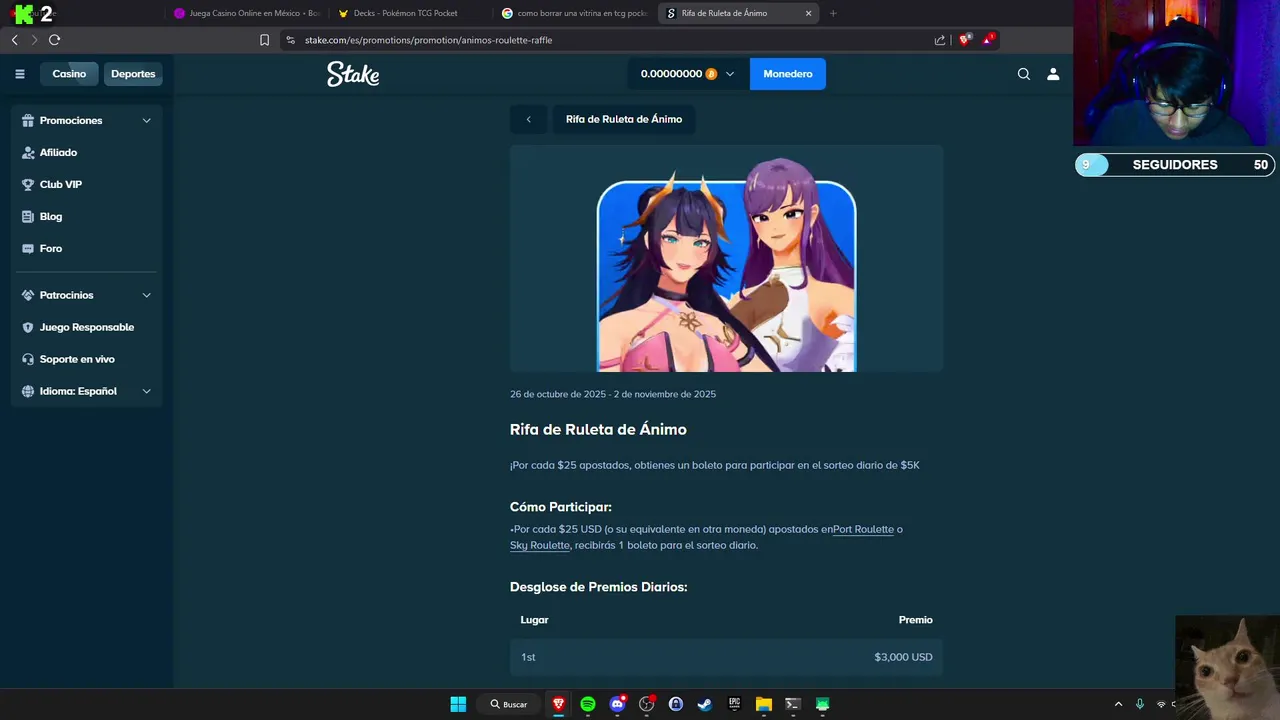Open a new browser tab

[x=833, y=13]
